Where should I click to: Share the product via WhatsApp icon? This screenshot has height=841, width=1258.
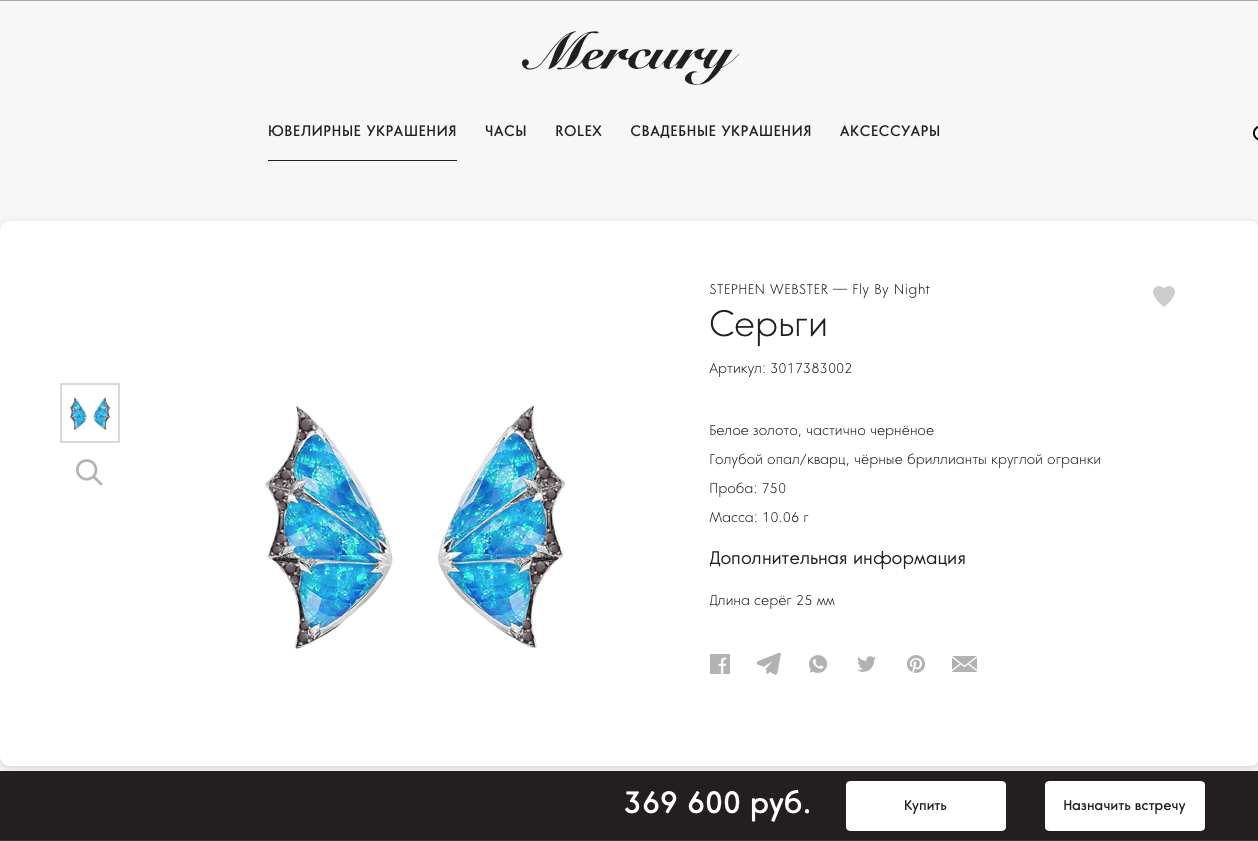tap(818, 664)
